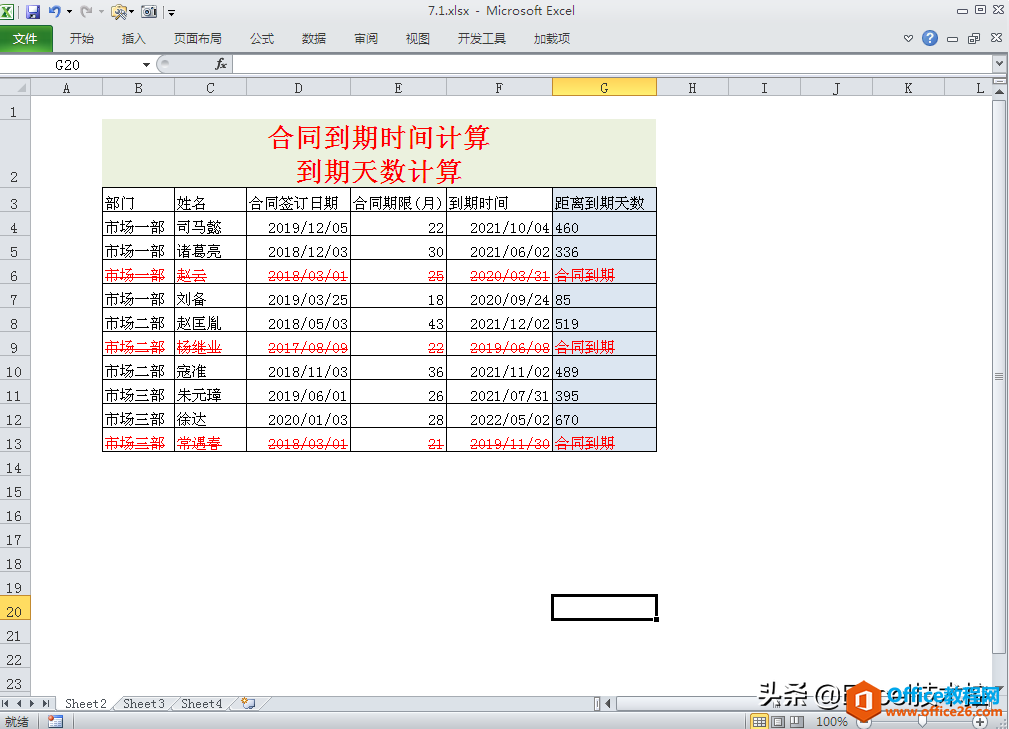Switch to the Sheet4 tab

click(201, 704)
